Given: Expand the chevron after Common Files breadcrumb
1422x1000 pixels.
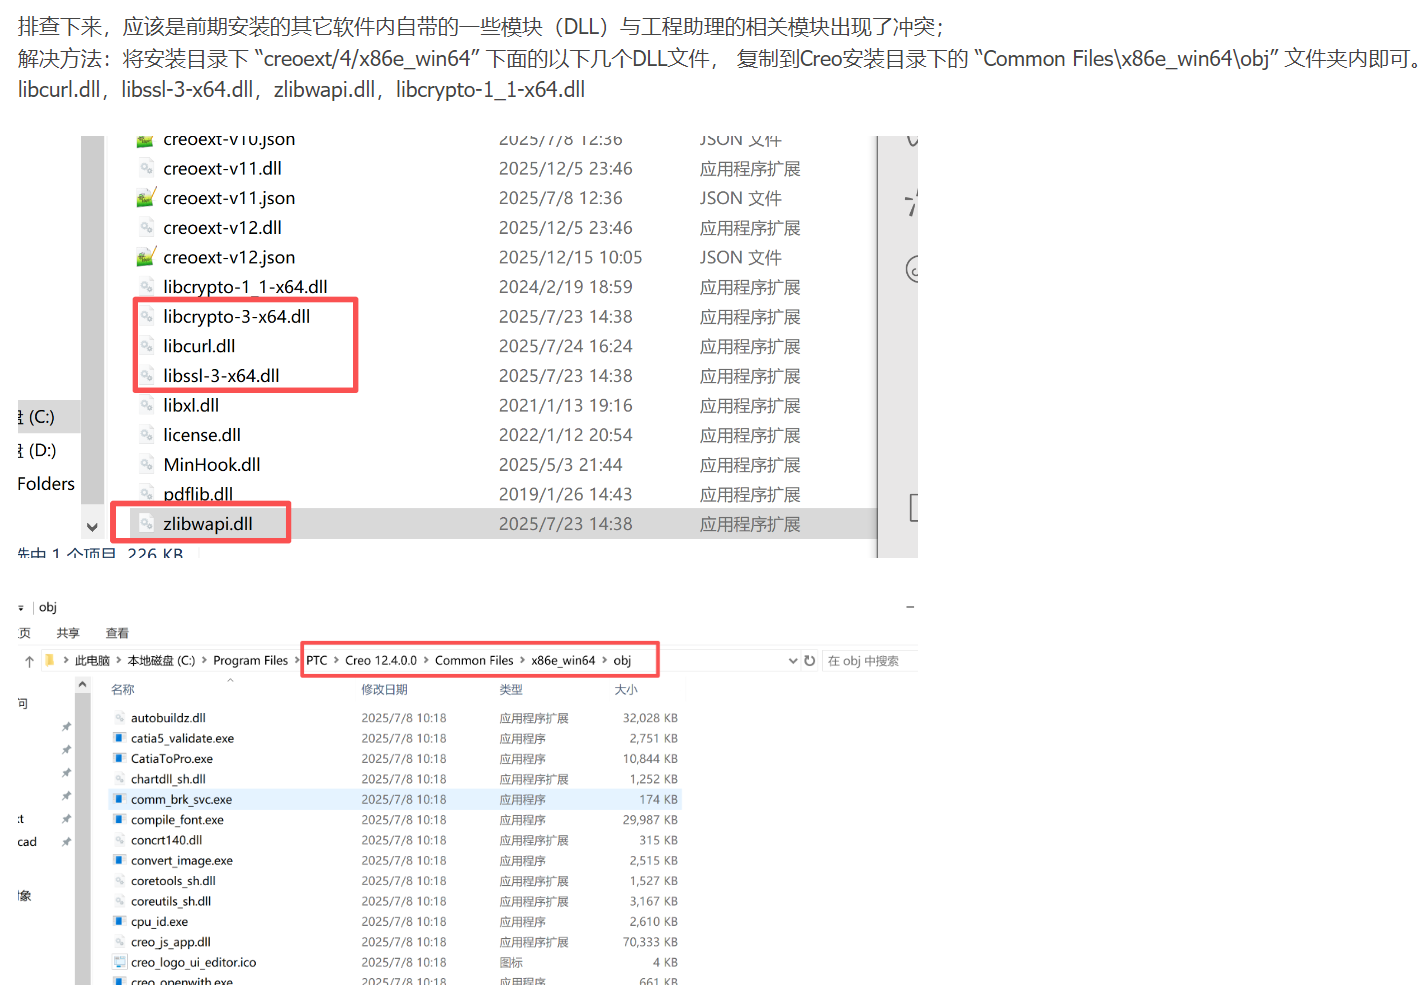Looking at the screenshot, I should coord(522,661).
